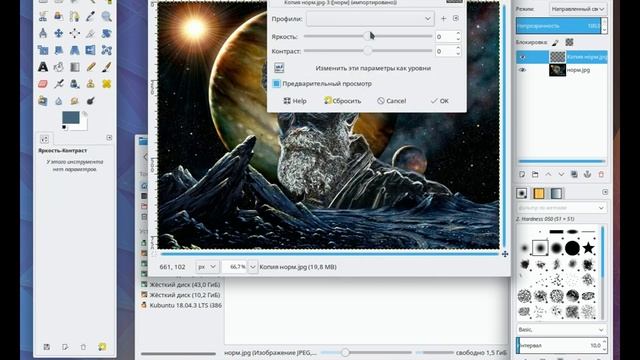Open the Режим layer mode dropdown
The image size is (640, 360).
[x=578, y=9]
